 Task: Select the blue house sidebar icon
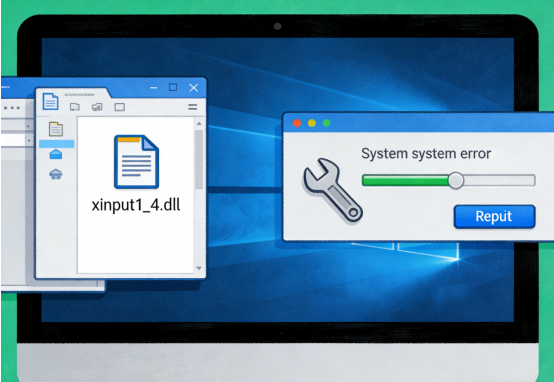(x=56, y=154)
